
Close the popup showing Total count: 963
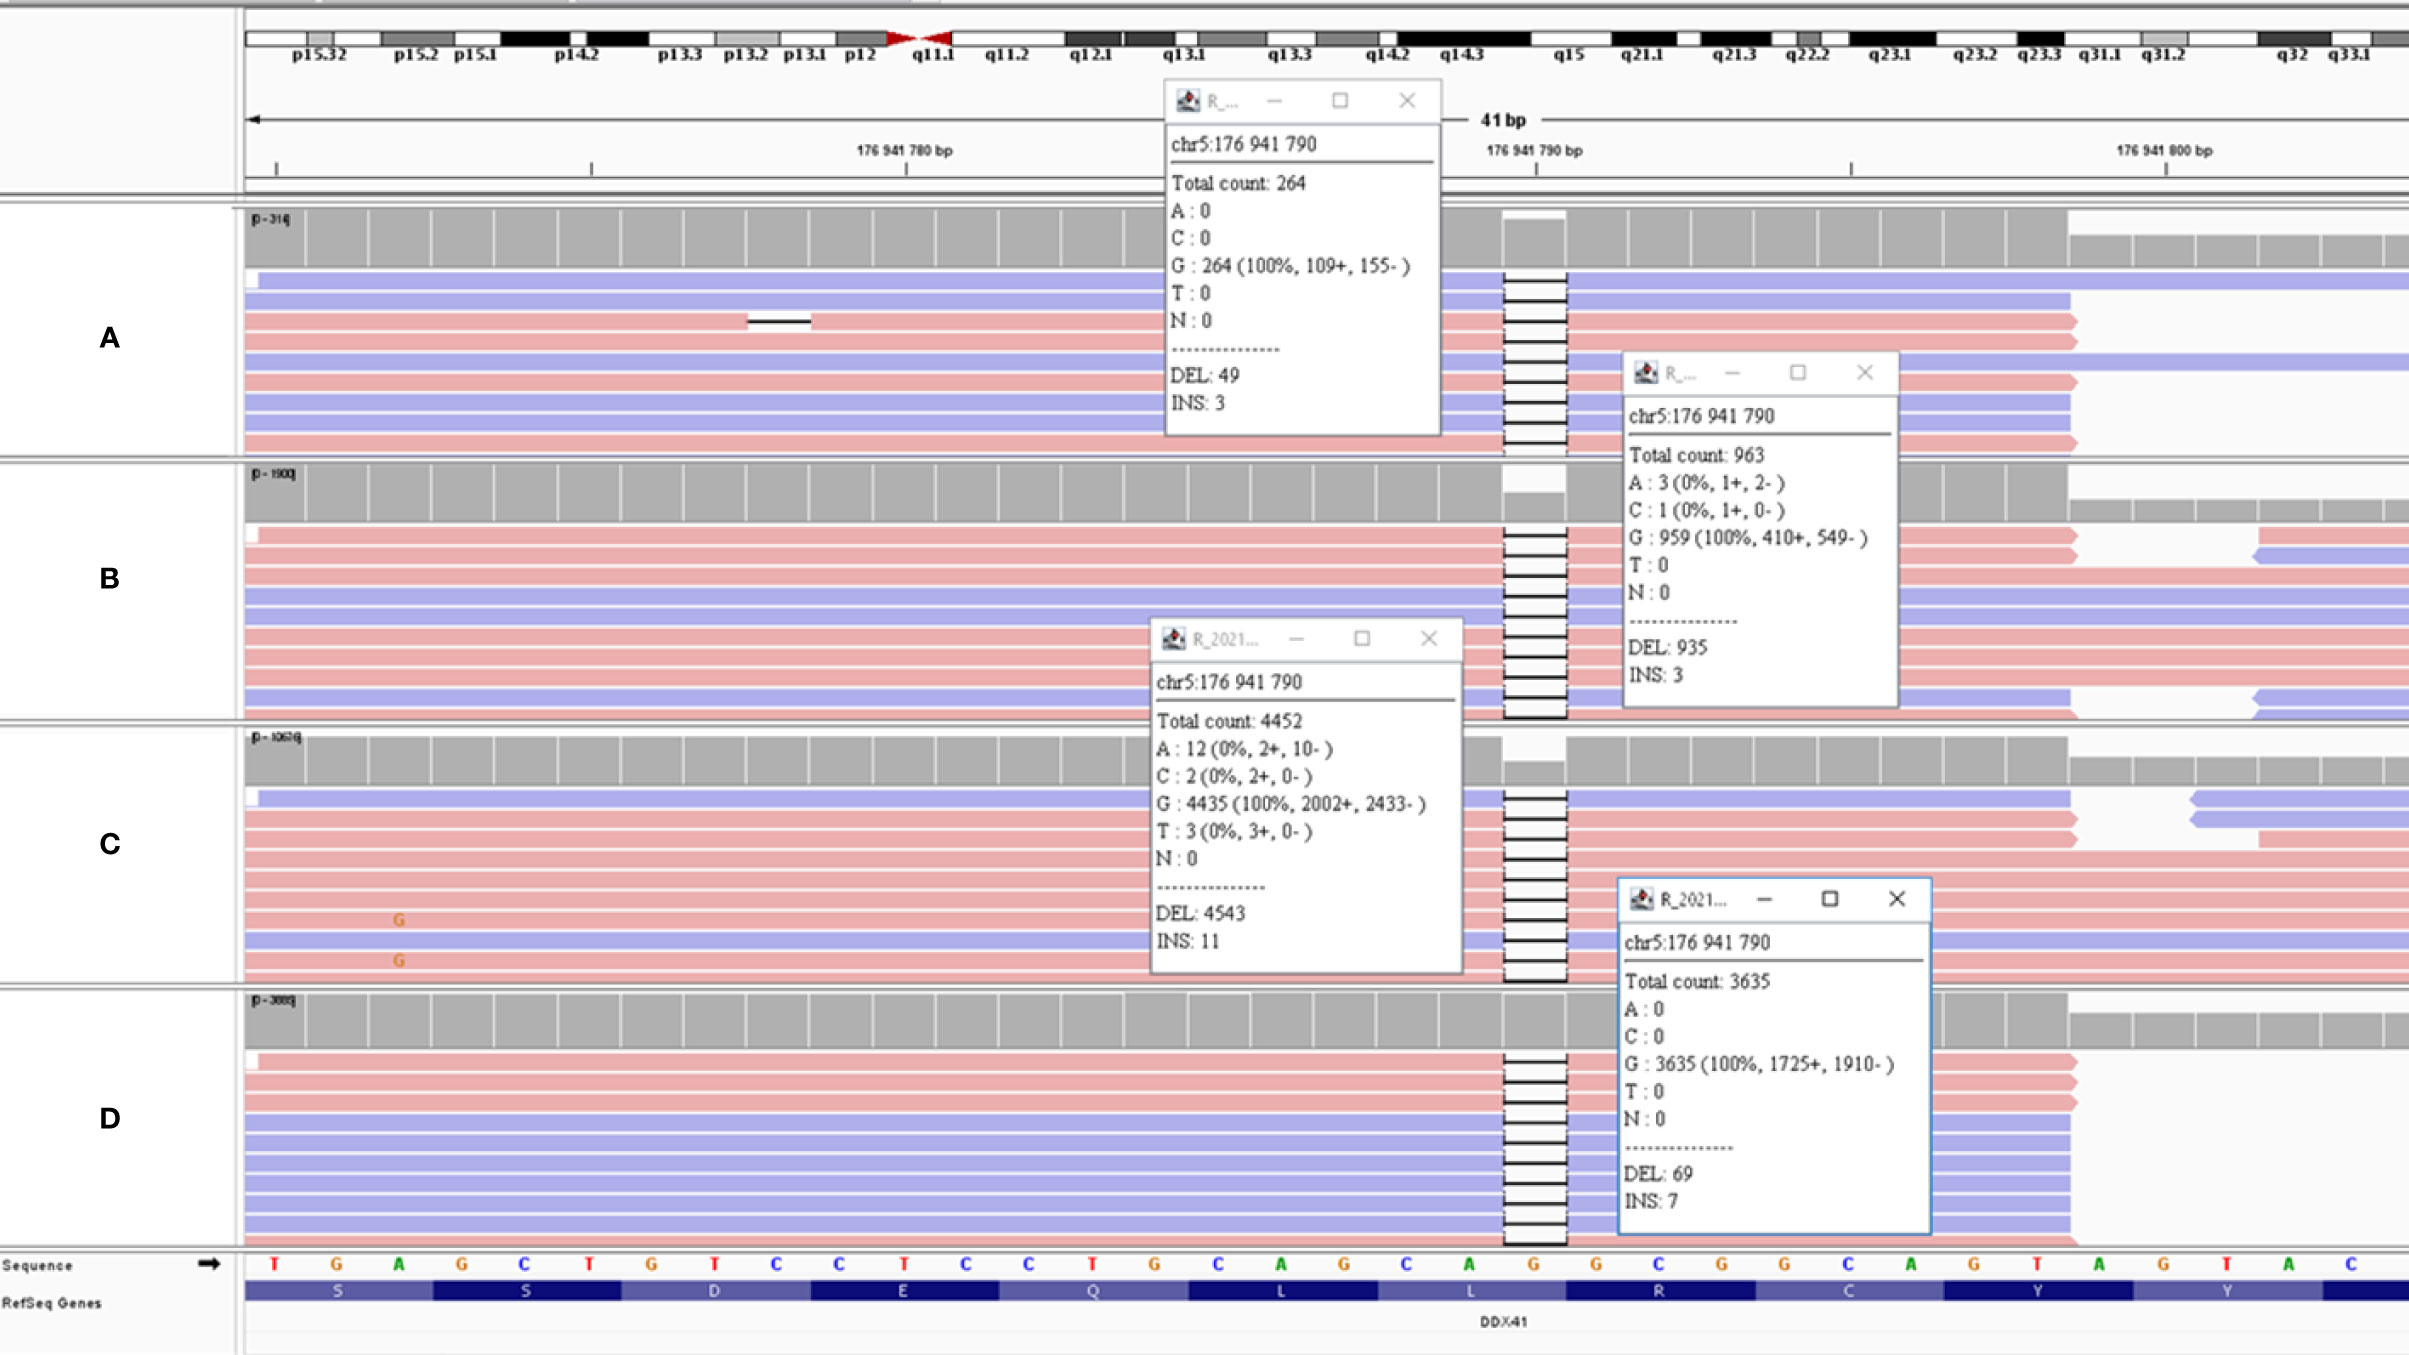pyautogui.click(x=1865, y=373)
